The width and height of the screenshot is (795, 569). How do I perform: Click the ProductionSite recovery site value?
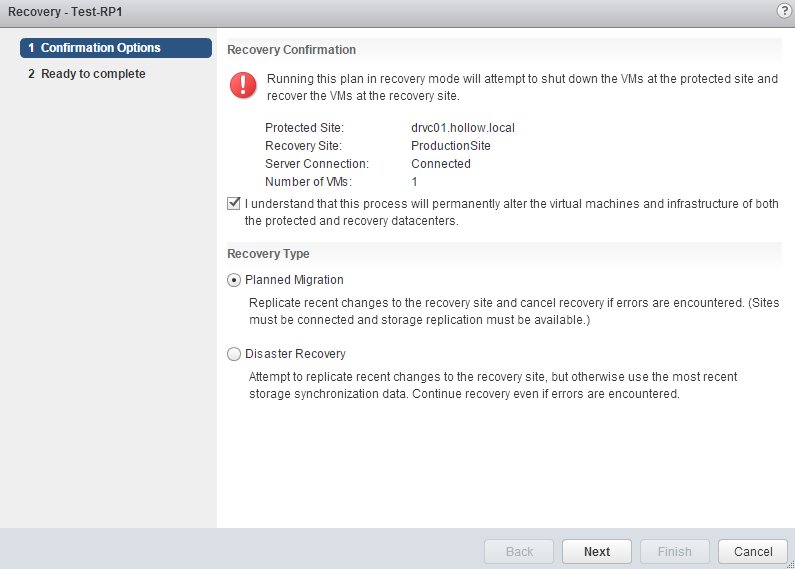(x=451, y=146)
